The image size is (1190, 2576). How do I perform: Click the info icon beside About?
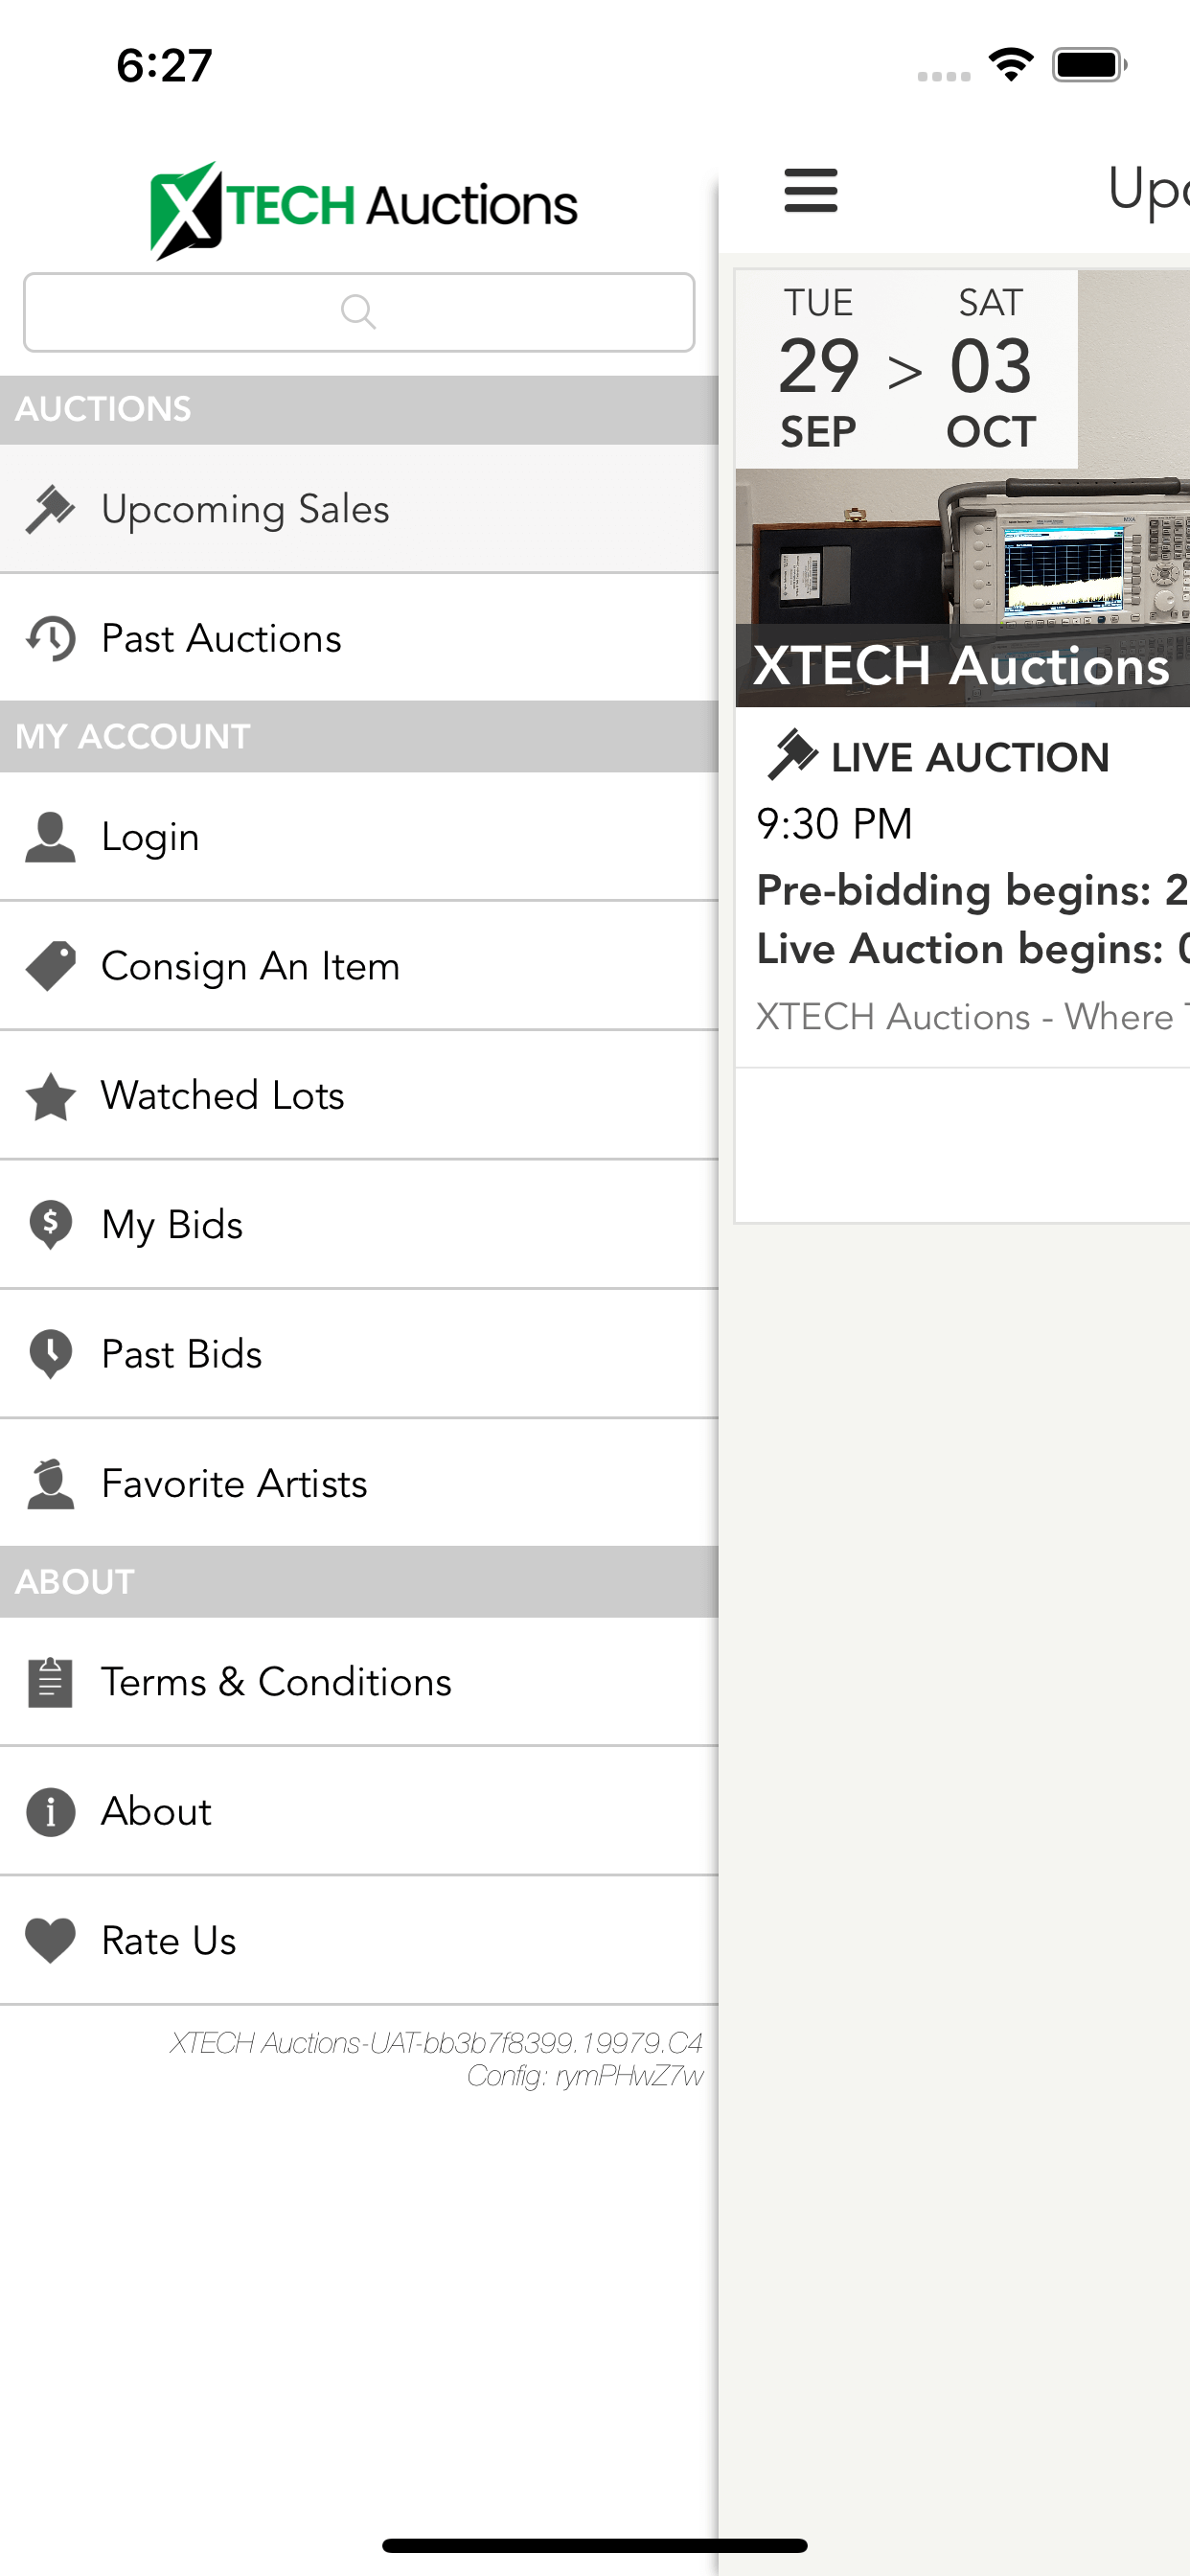[50, 1812]
